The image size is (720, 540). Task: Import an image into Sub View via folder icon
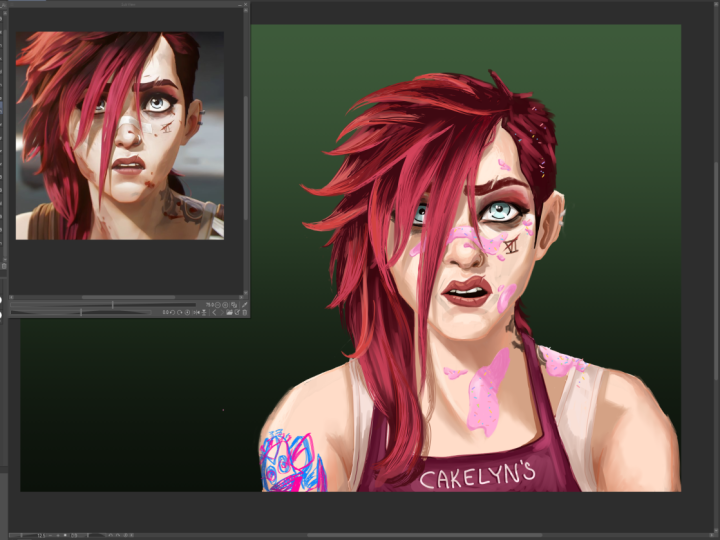click(x=230, y=313)
